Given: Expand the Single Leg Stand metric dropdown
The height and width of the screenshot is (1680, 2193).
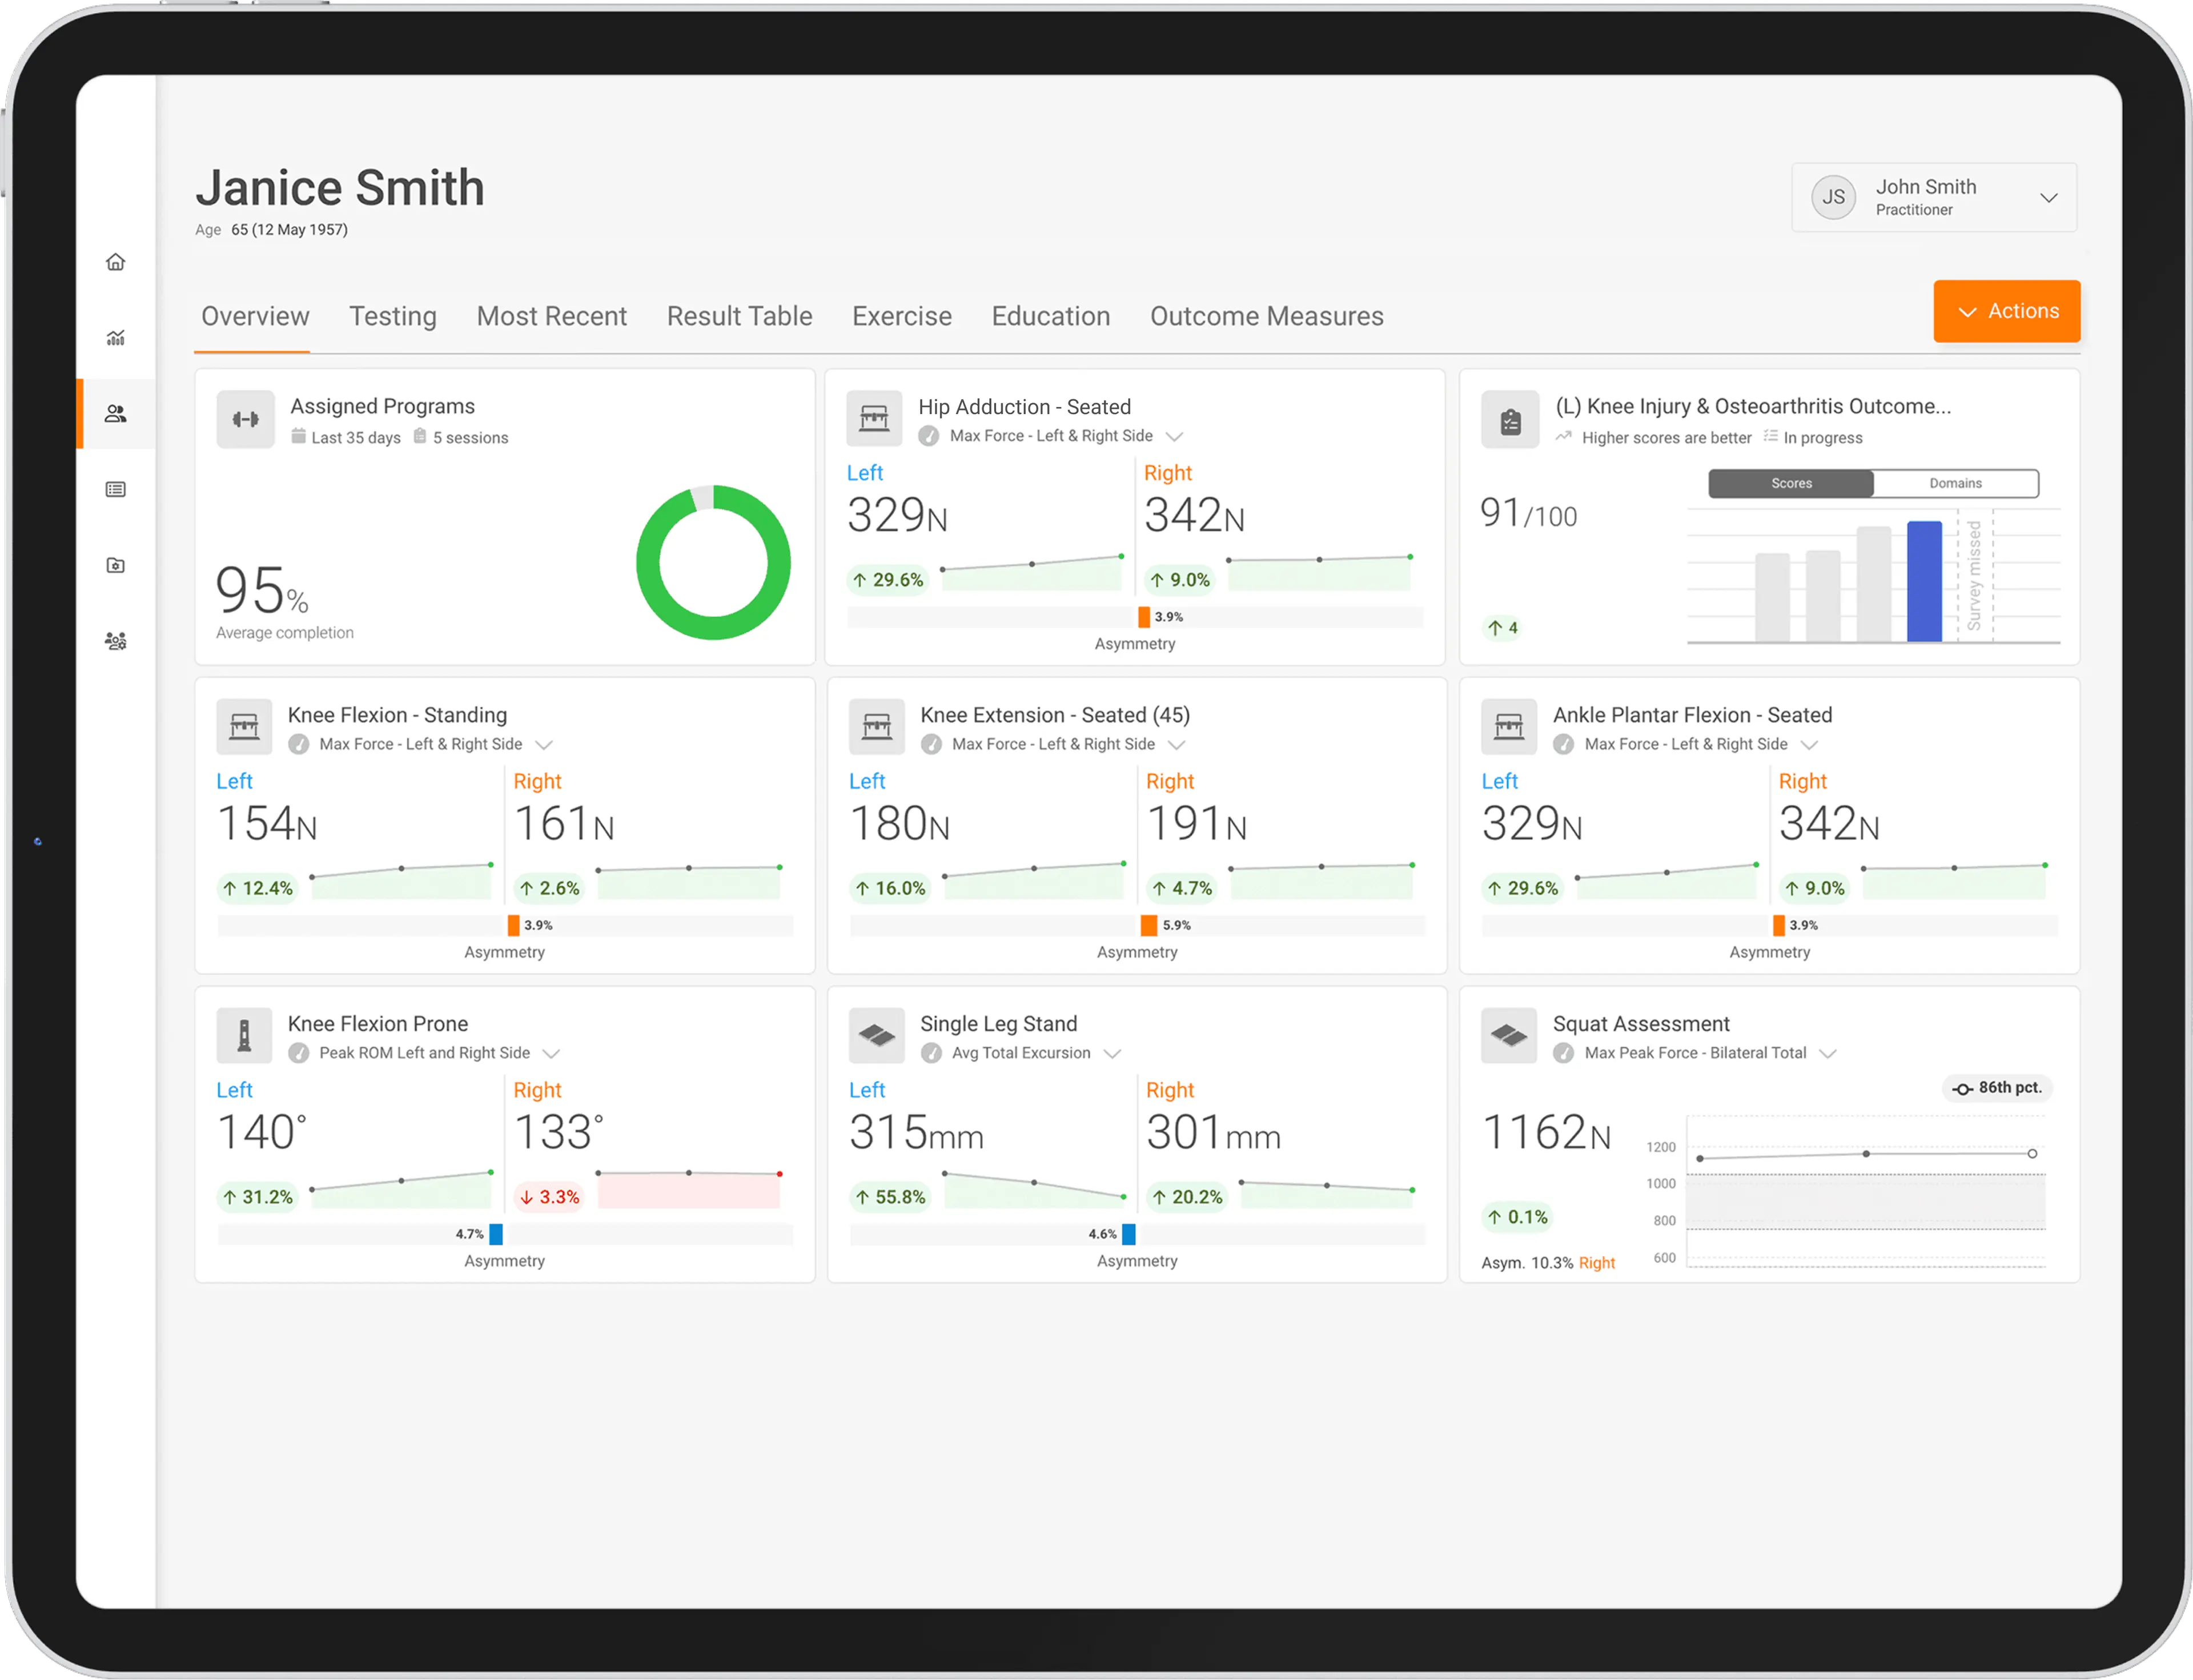Looking at the screenshot, I should (1113, 1054).
